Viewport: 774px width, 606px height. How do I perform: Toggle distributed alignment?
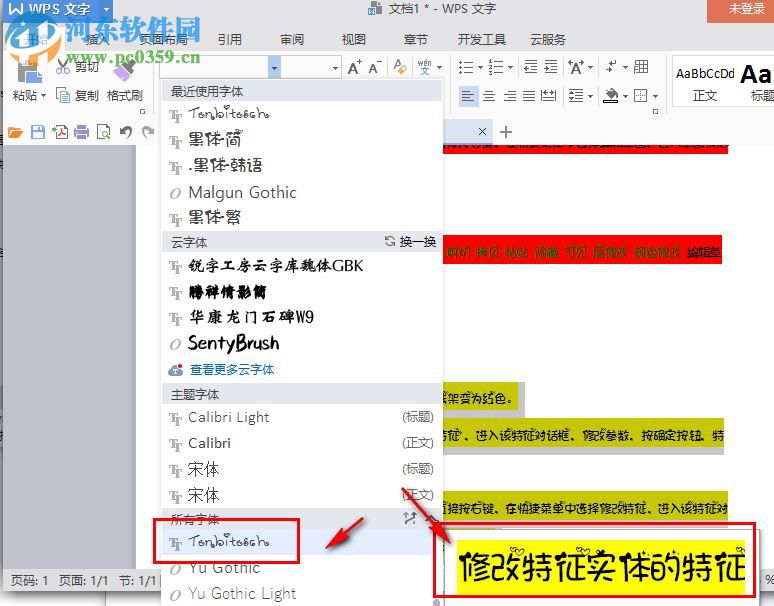point(548,95)
